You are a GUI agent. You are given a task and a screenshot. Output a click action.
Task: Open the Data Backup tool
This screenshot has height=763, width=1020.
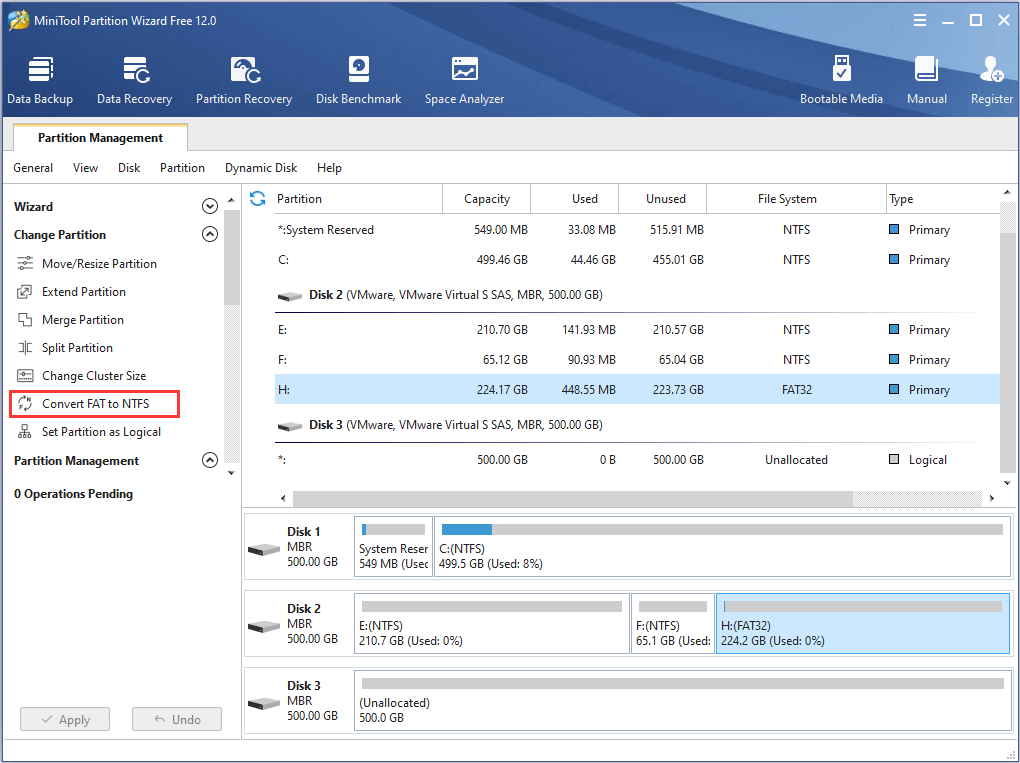pyautogui.click(x=40, y=81)
